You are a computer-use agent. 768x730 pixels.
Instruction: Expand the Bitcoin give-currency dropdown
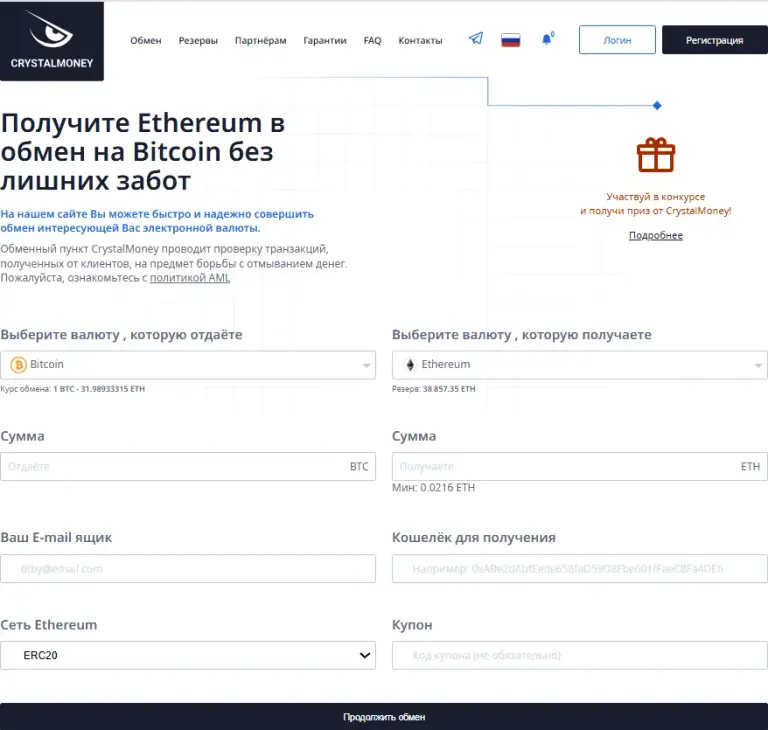tap(188, 365)
